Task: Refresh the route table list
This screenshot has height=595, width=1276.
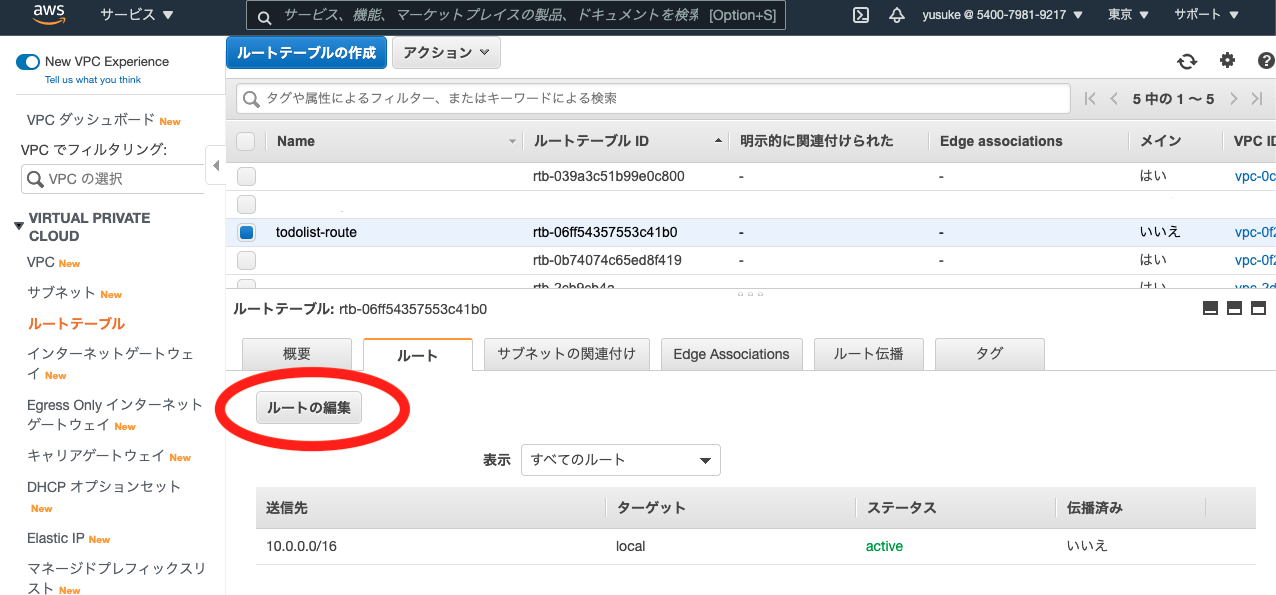Action: pos(1187,61)
